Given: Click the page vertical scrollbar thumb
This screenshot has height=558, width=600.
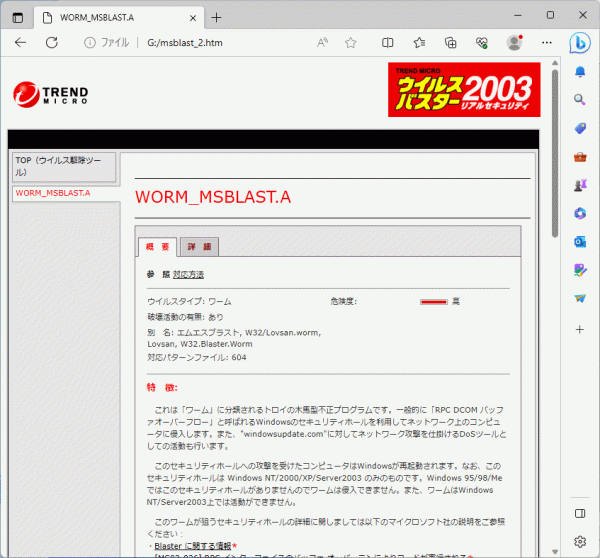Looking at the screenshot, I should pyautogui.click(x=555, y=153).
